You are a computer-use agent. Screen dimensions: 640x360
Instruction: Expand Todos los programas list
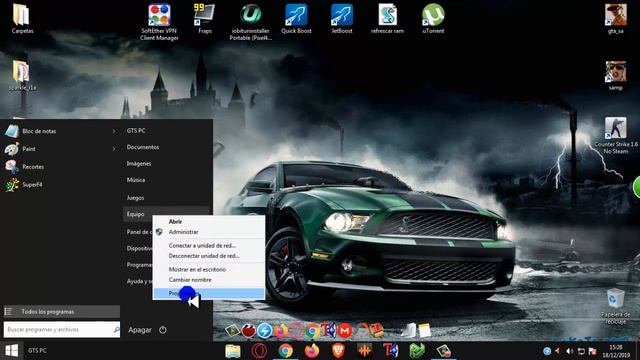point(62,311)
